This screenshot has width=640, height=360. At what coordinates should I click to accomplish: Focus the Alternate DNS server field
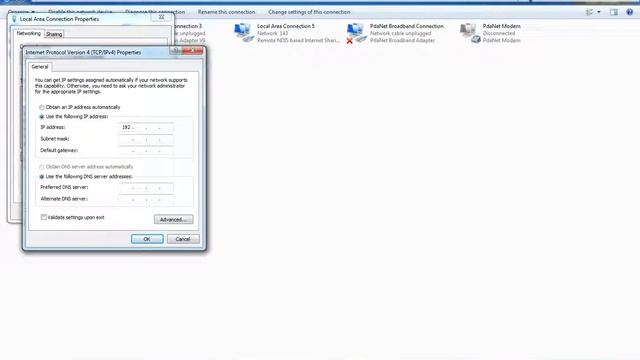pos(146,199)
